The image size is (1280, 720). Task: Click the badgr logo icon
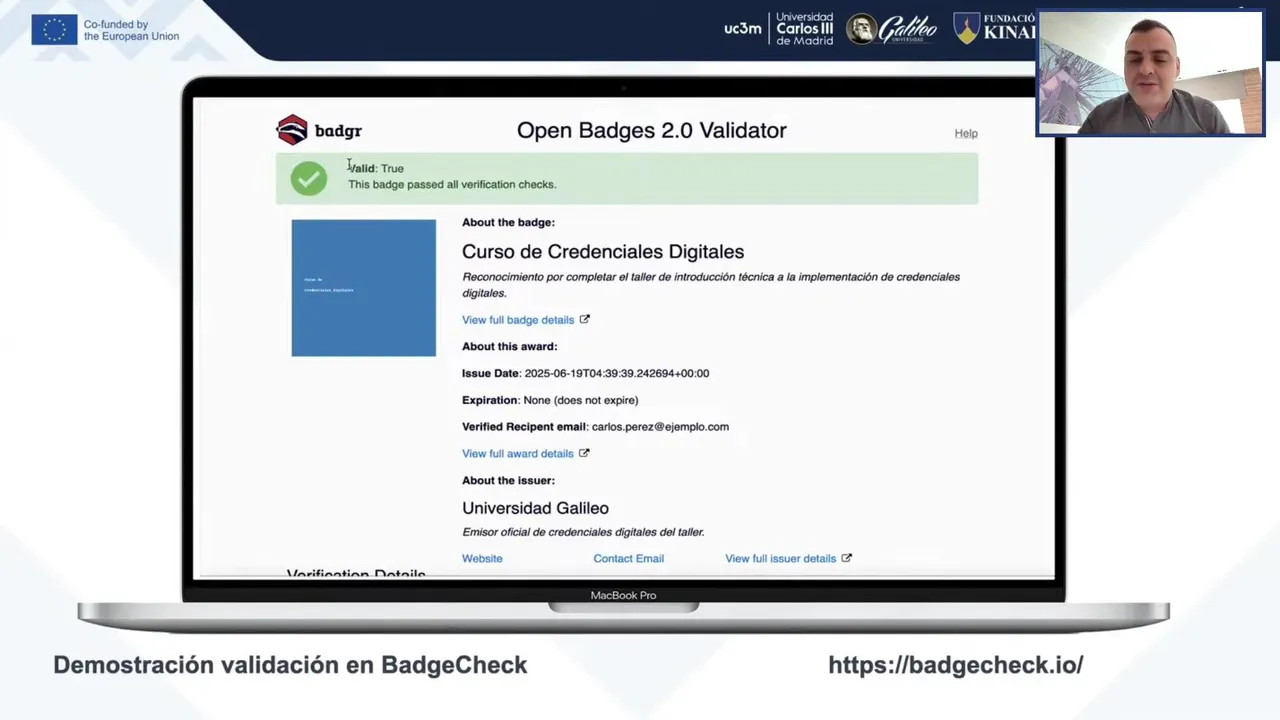pyautogui.click(x=292, y=130)
